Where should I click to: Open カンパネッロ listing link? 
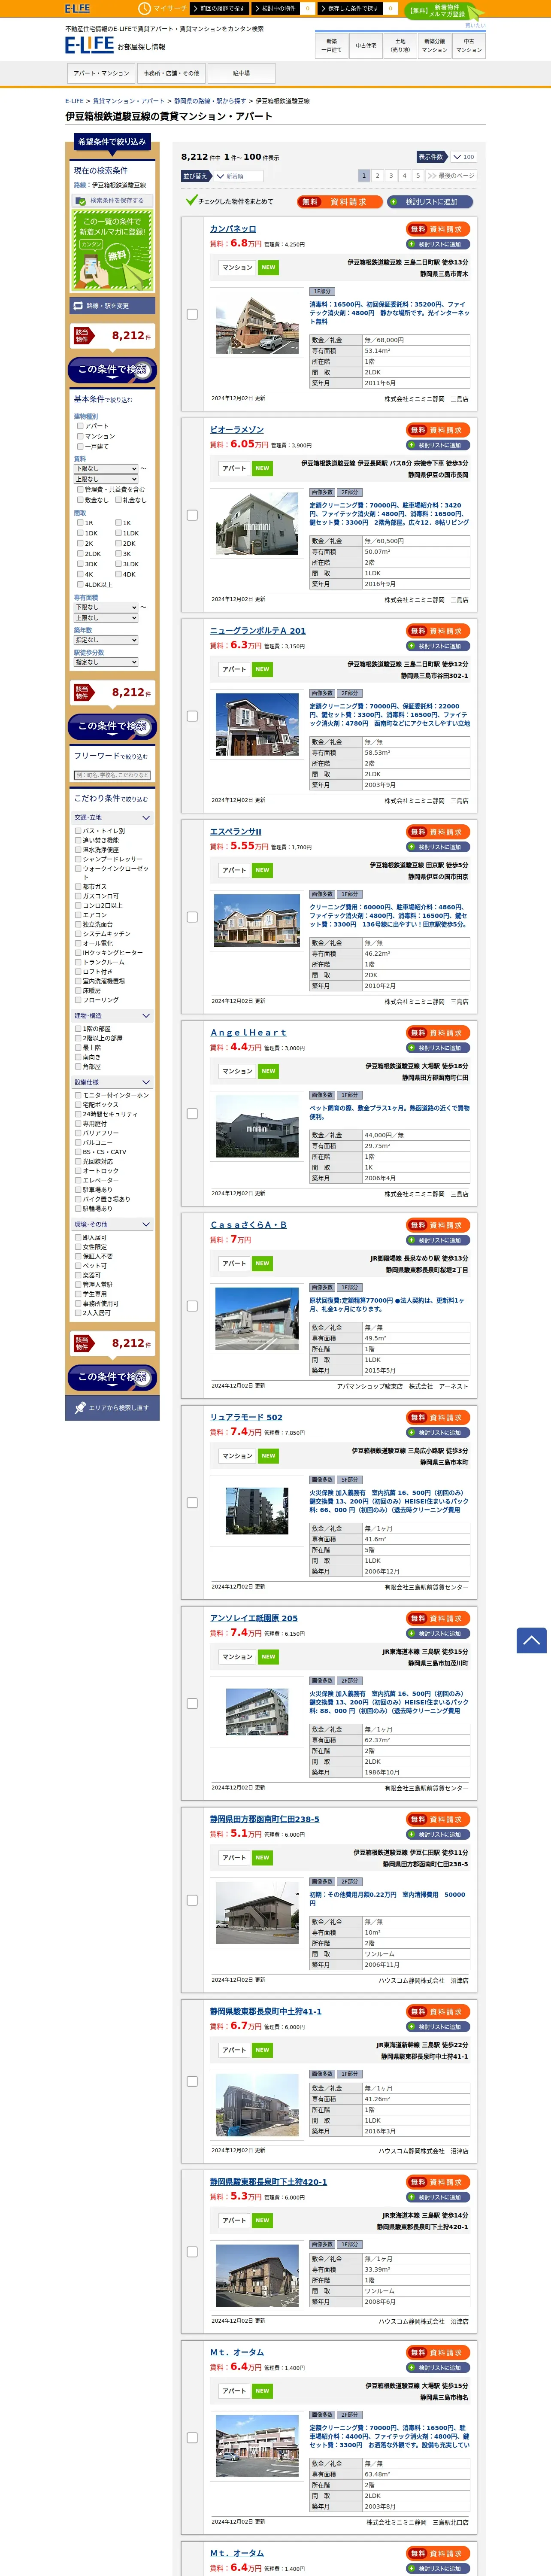pos(232,229)
